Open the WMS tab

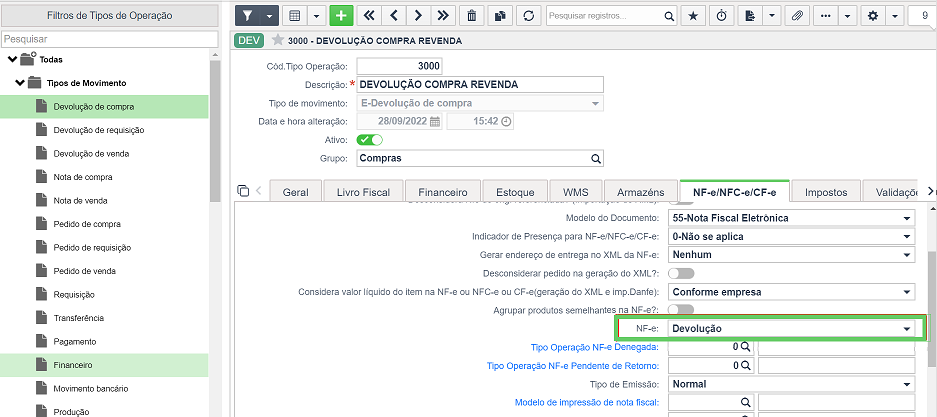(x=576, y=192)
